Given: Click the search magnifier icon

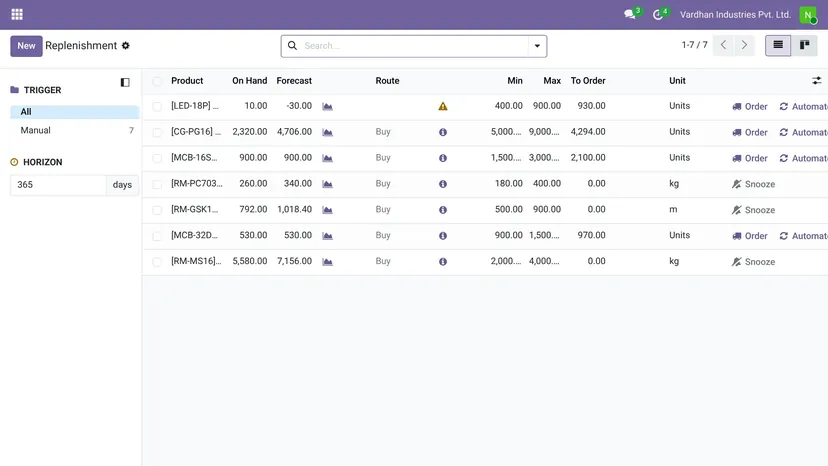Looking at the screenshot, I should pyautogui.click(x=292, y=45).
